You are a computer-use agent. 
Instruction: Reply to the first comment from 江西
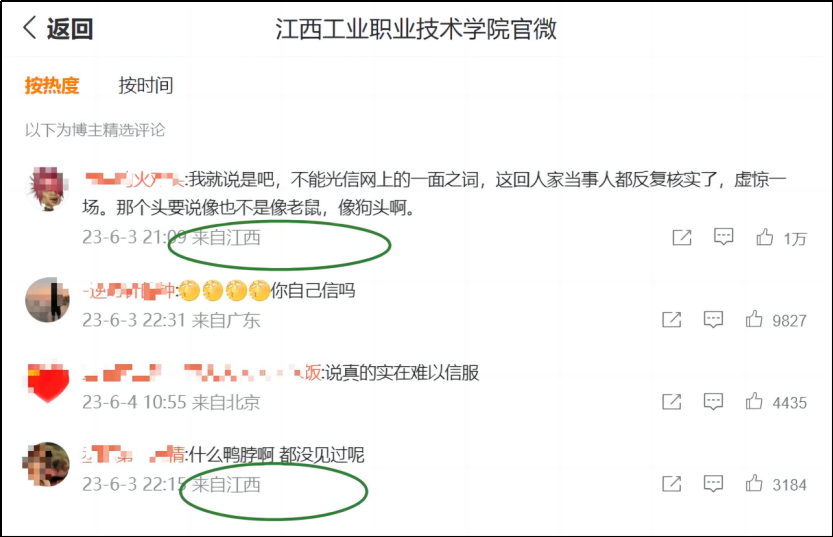(x=724, y=237)
